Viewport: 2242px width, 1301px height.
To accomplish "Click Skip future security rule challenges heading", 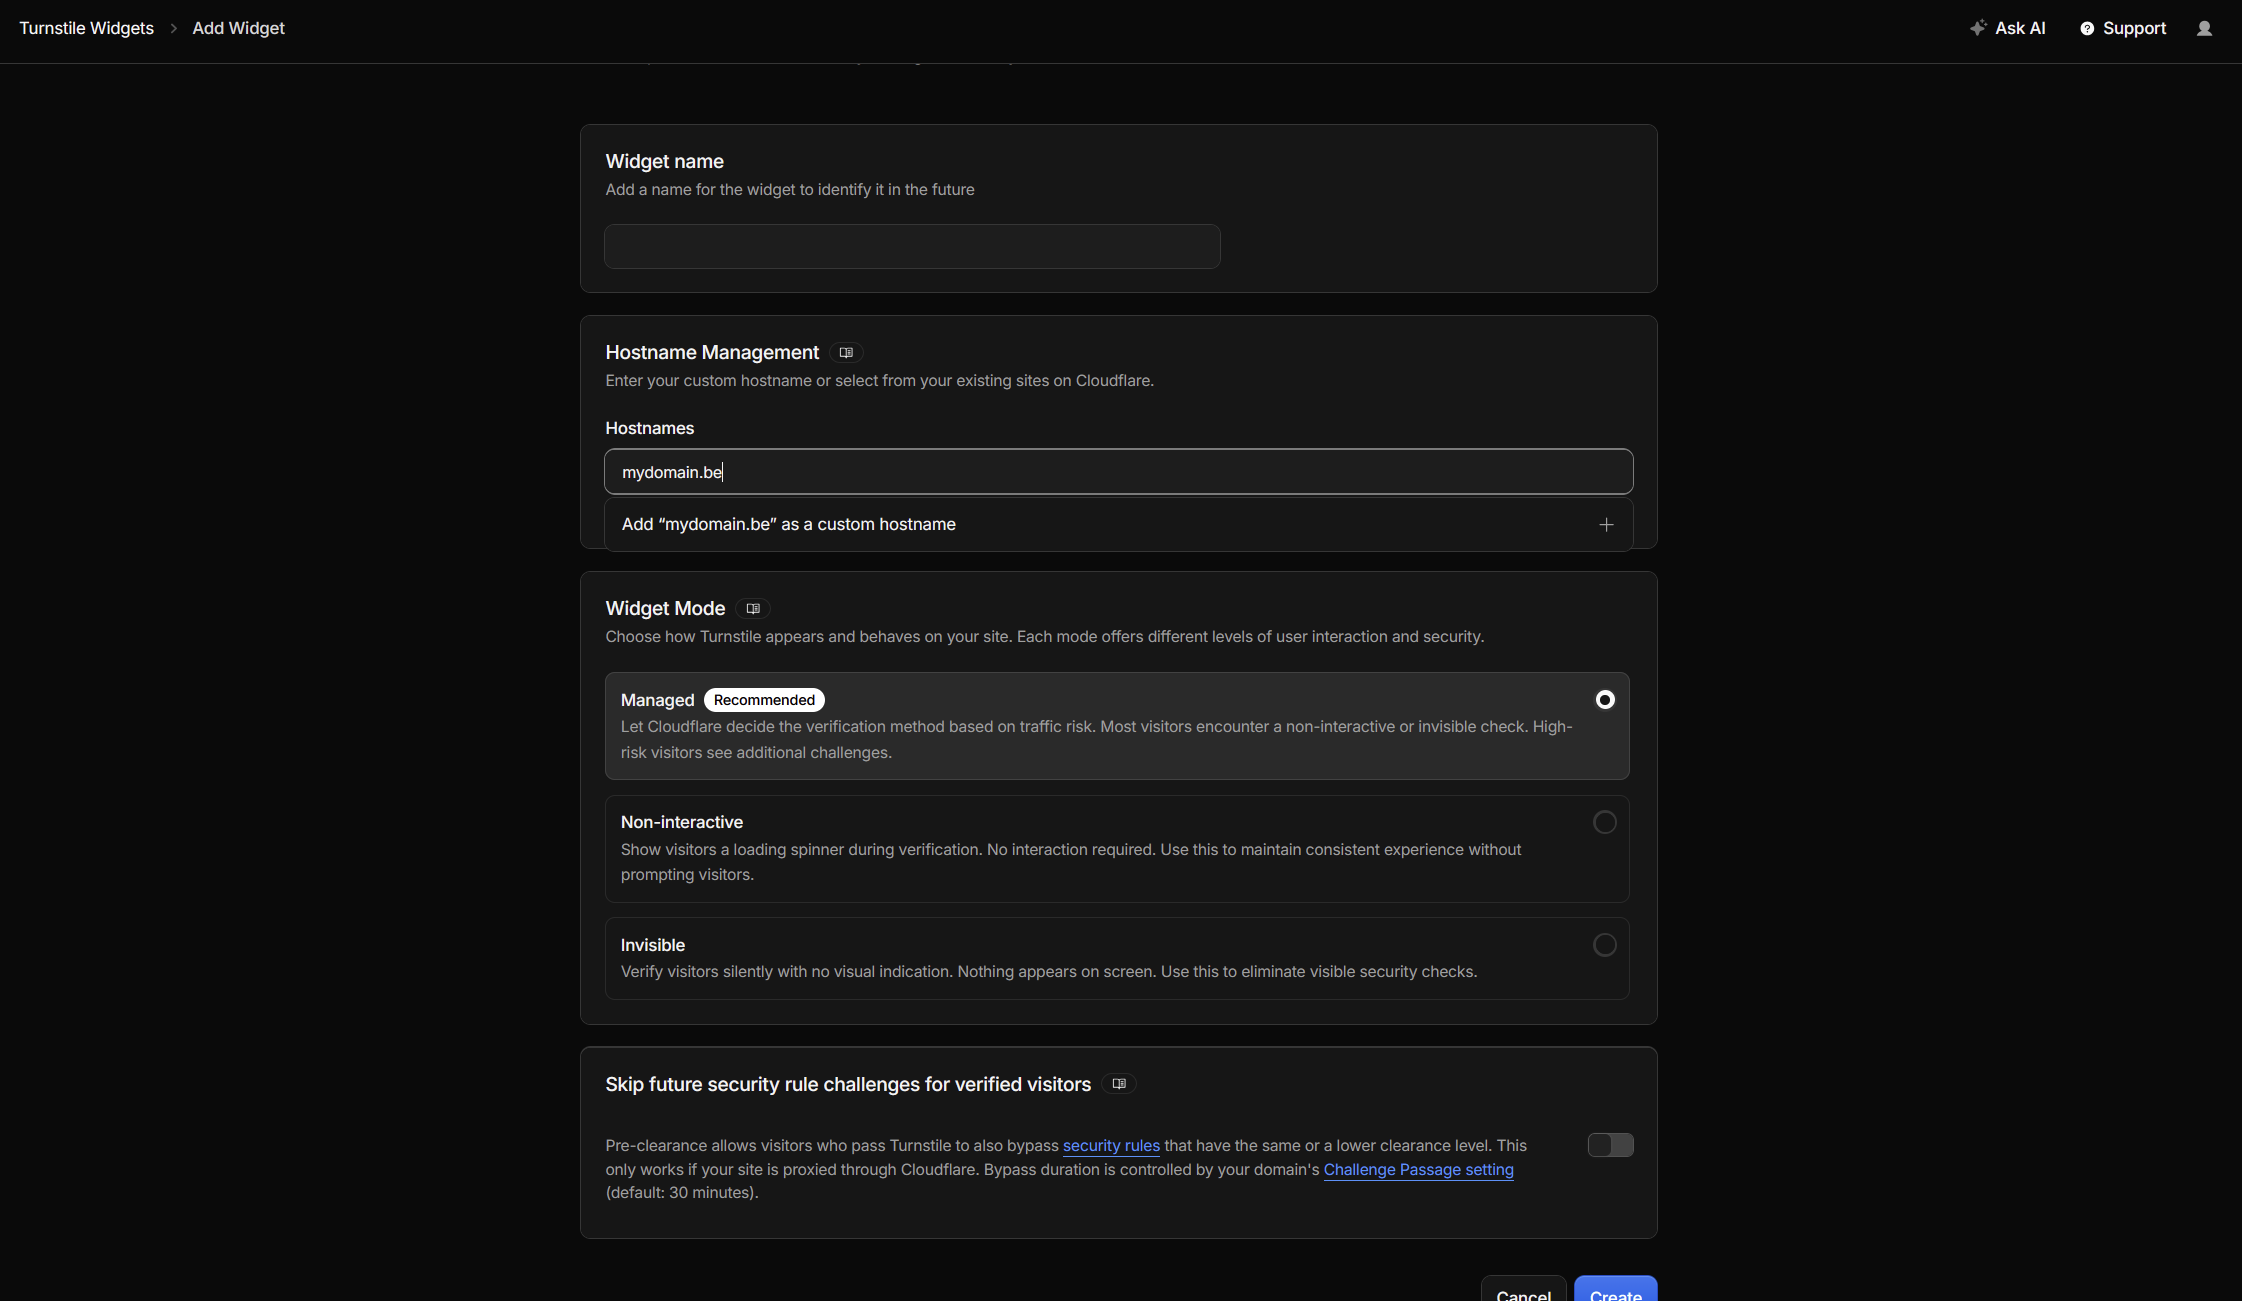I will (x=847, y=1084).
